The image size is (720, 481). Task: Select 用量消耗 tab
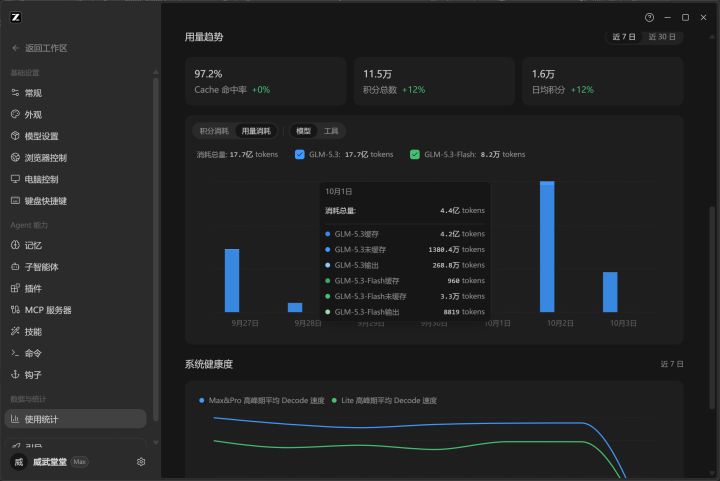[x=256, y=131]
